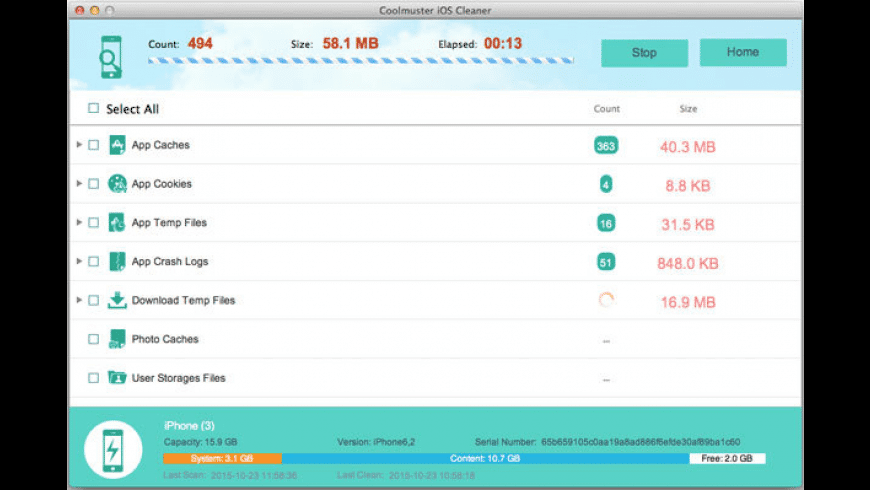
Task: Click the blue Content 10.7 GB storage segment
Action: point(485,458)
